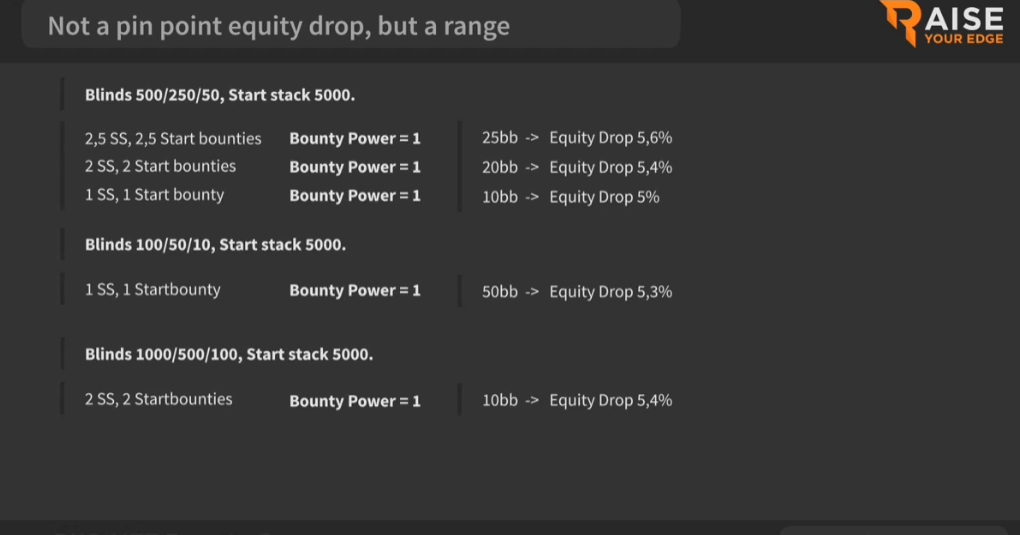Click the Blinds 1000/500/100 heading
Image resolution: width=1020 pixels, height=535 pixels.
(x=229, y=355)
